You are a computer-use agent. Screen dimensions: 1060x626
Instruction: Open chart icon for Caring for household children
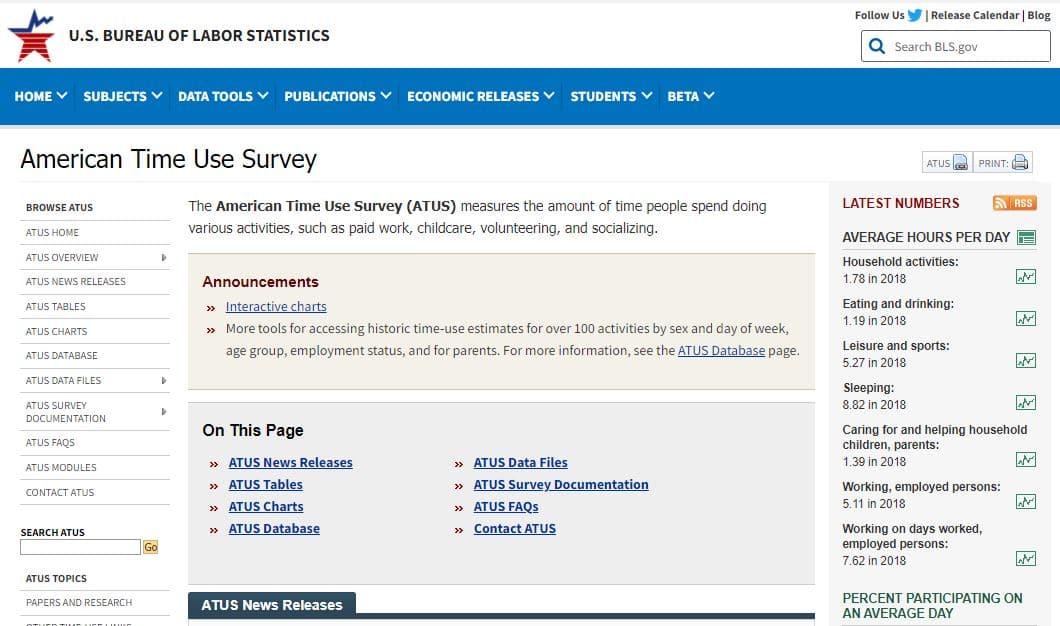point(1026,460)
